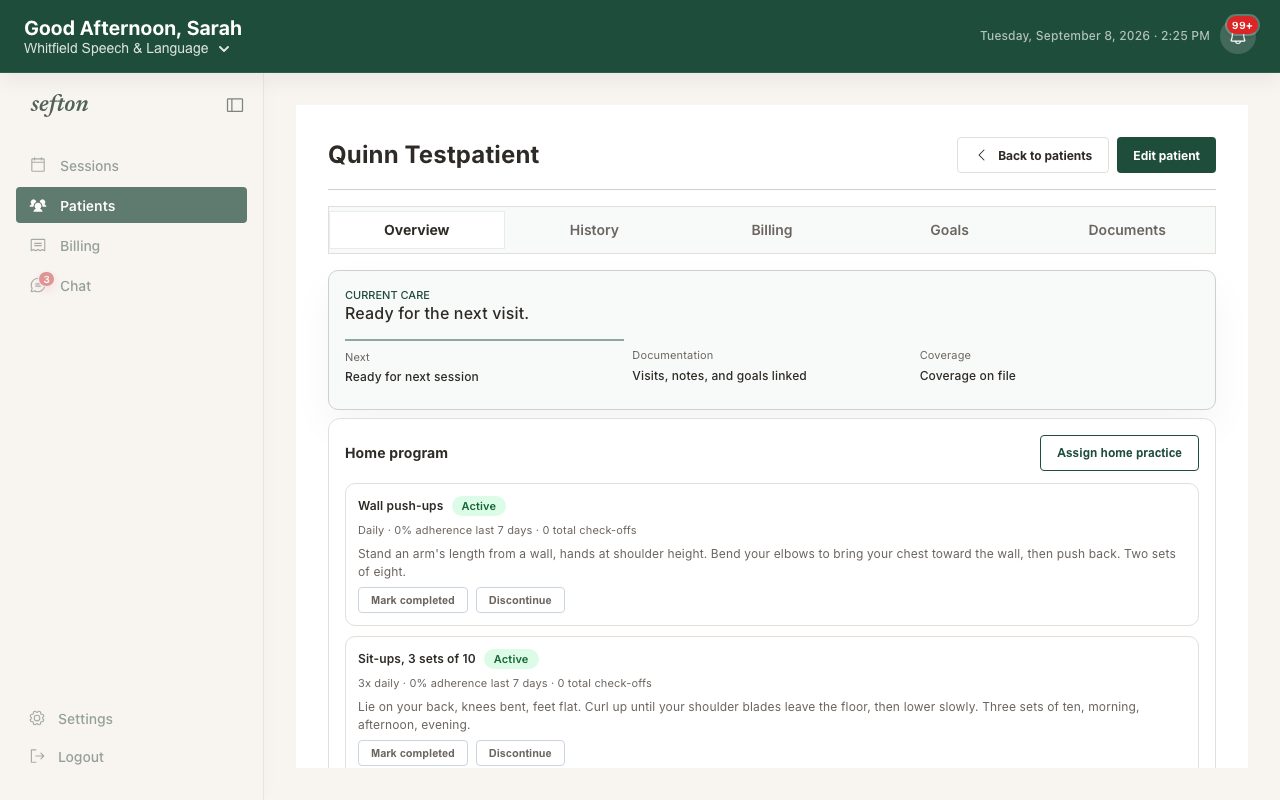Switch to the History tab
The height and width of the screenshot is (800, 1280).
(x=594, y=230)
